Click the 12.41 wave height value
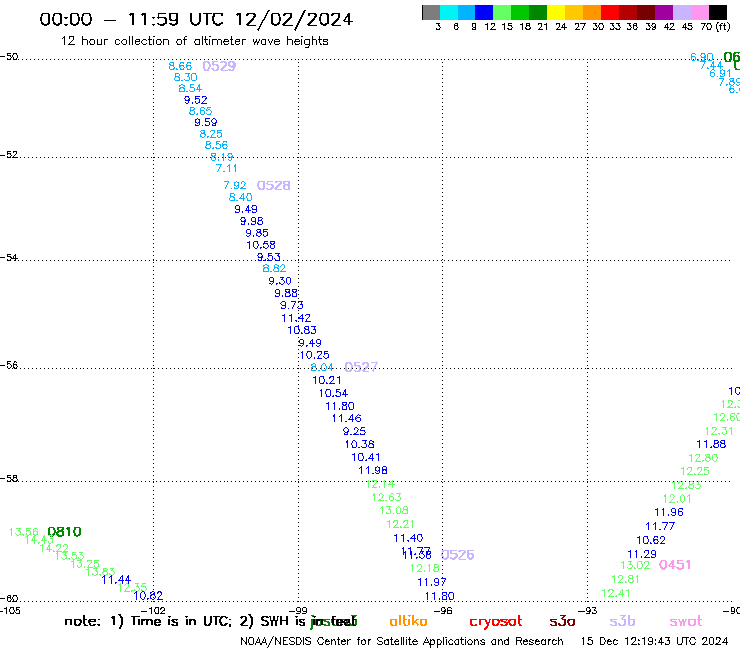This screenshot has width=740, height=650. click(x=616, y=593)
